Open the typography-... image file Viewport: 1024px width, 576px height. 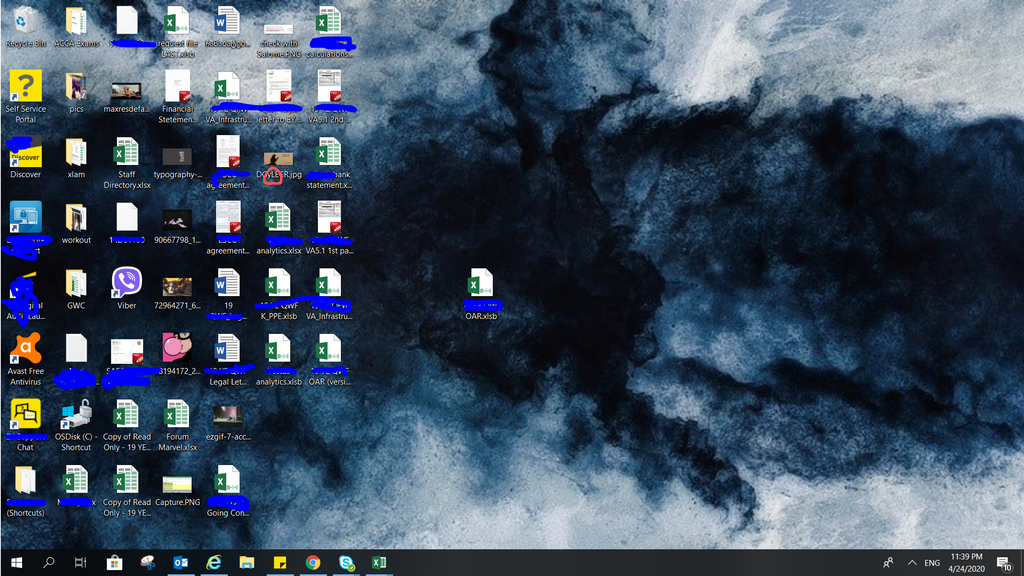click(177, 163)
